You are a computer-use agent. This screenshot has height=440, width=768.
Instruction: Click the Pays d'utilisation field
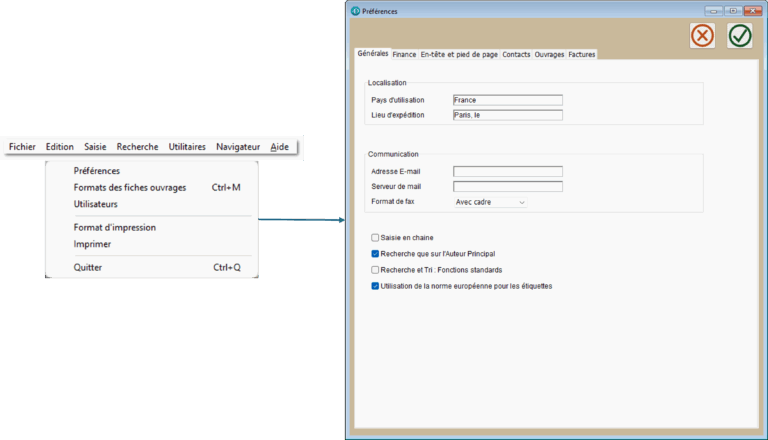(507, 100)
